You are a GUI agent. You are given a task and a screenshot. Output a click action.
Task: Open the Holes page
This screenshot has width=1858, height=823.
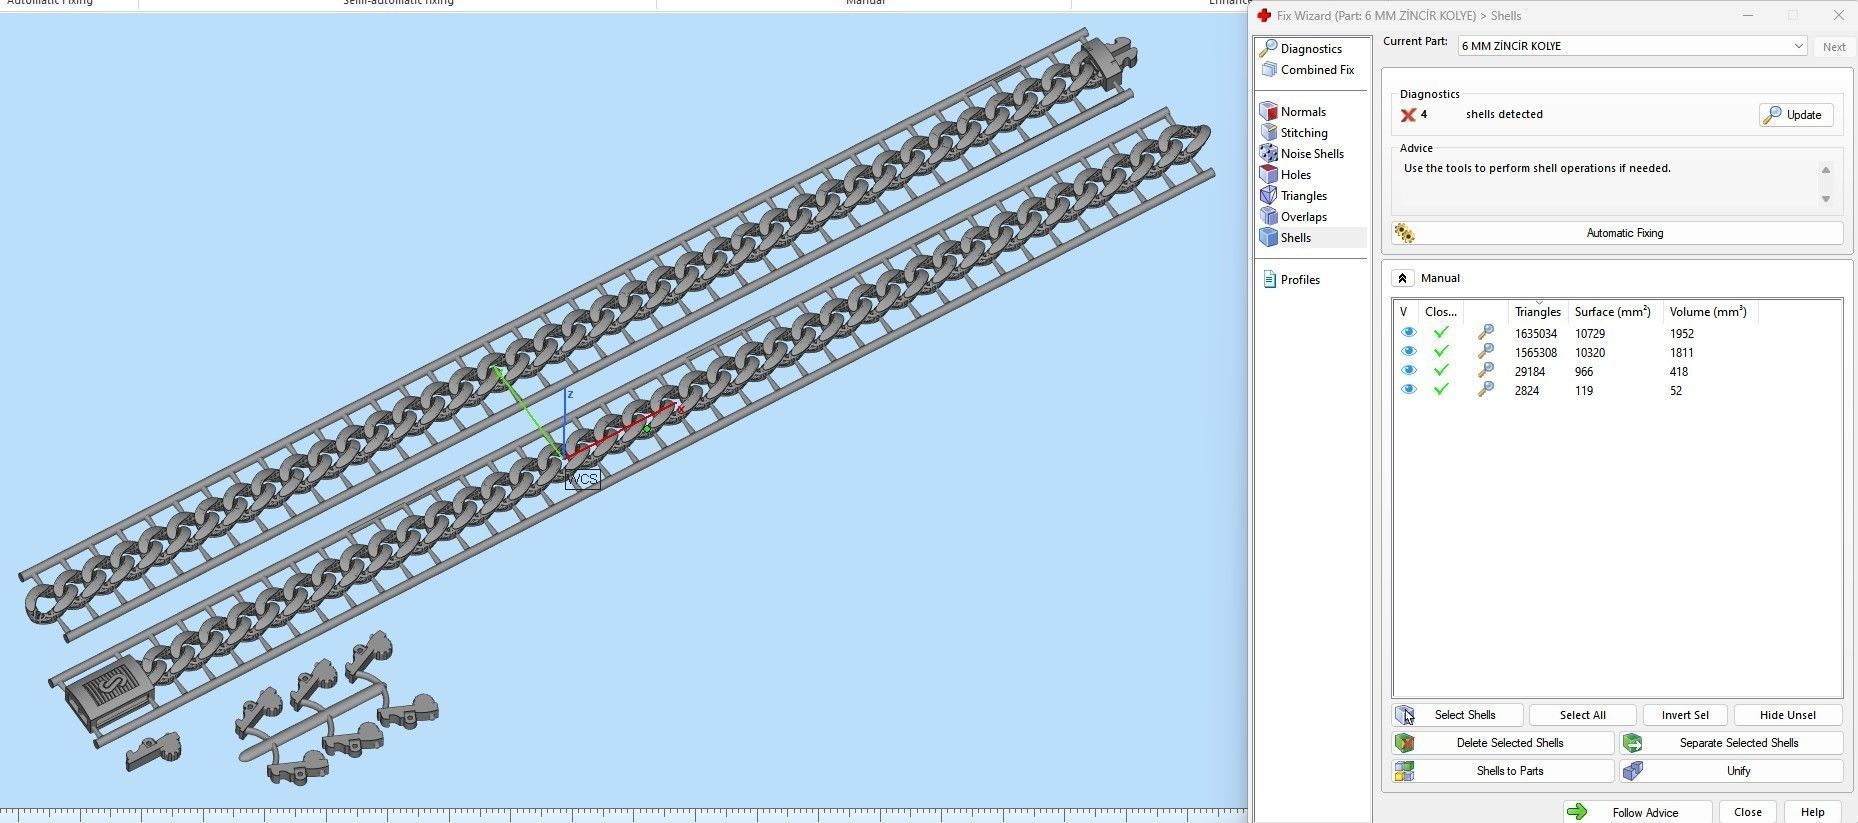pyautogui.click(x=1296, y=174)
